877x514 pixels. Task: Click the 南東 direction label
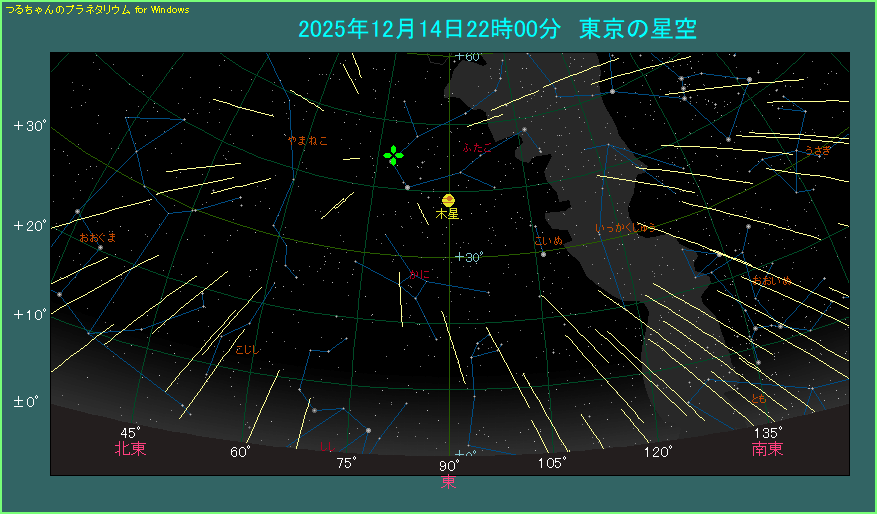click(x=767, y=449)
